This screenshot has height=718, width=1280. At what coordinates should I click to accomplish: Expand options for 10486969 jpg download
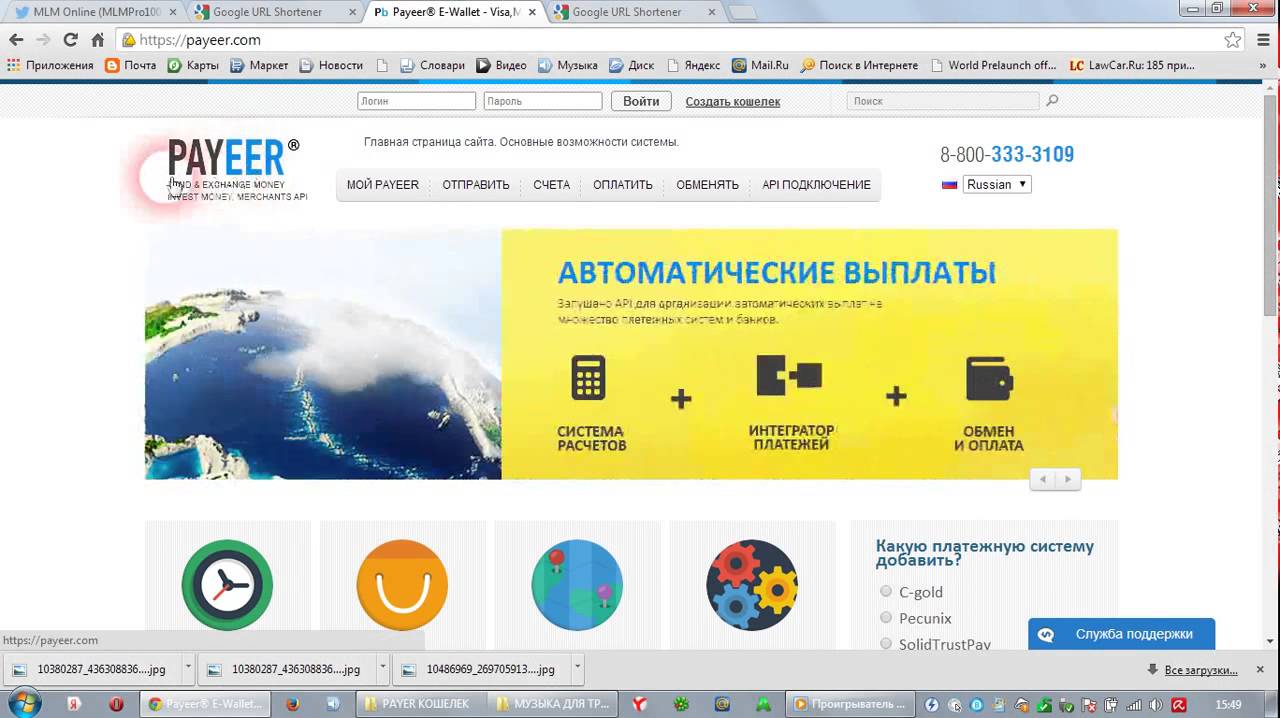point(577,669)
